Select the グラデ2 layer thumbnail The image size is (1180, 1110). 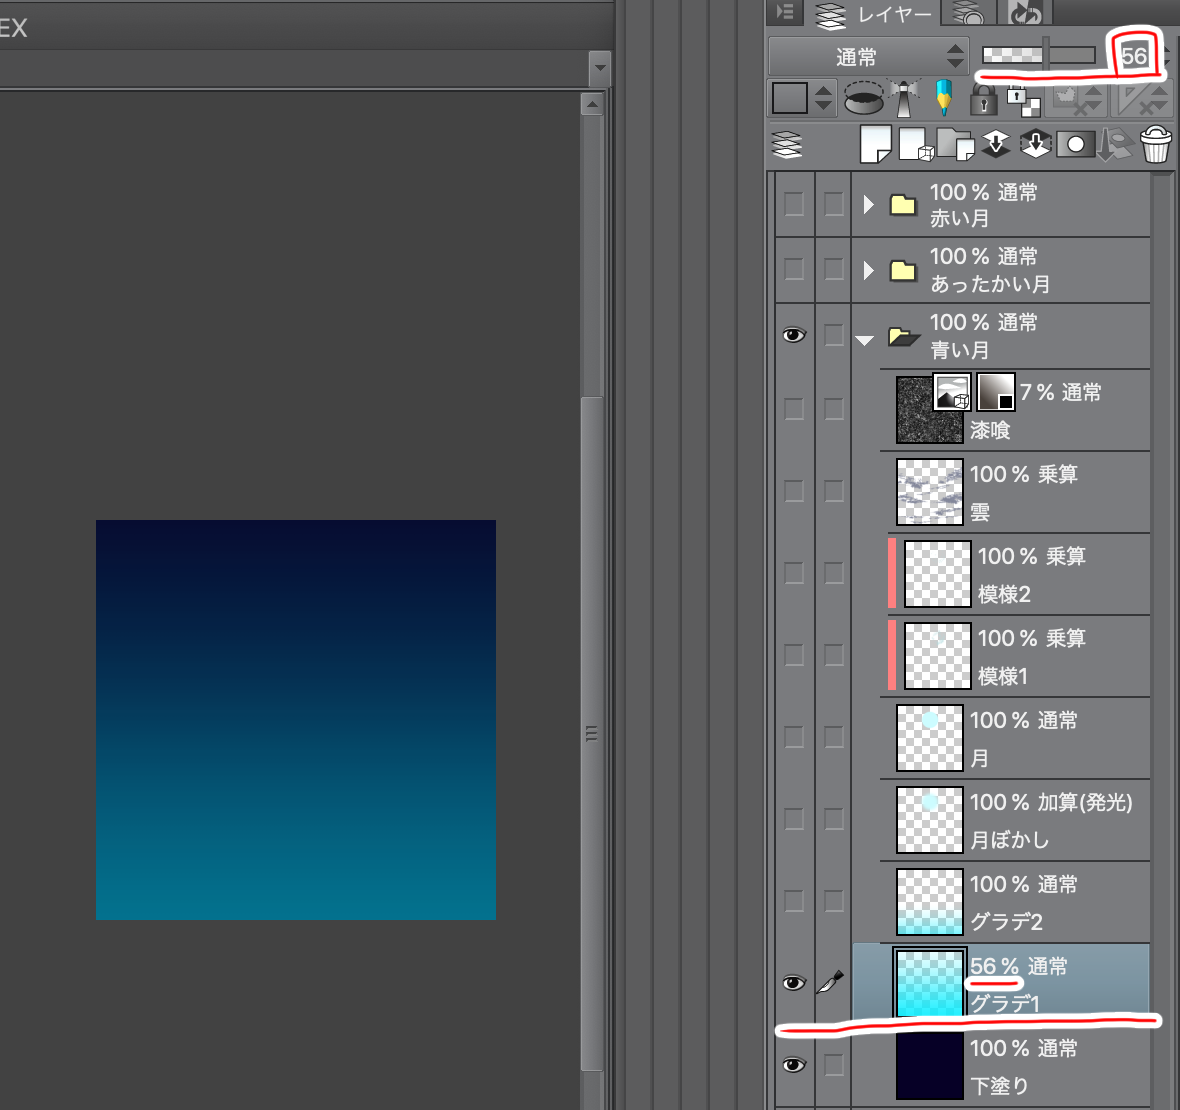point(930,901)
